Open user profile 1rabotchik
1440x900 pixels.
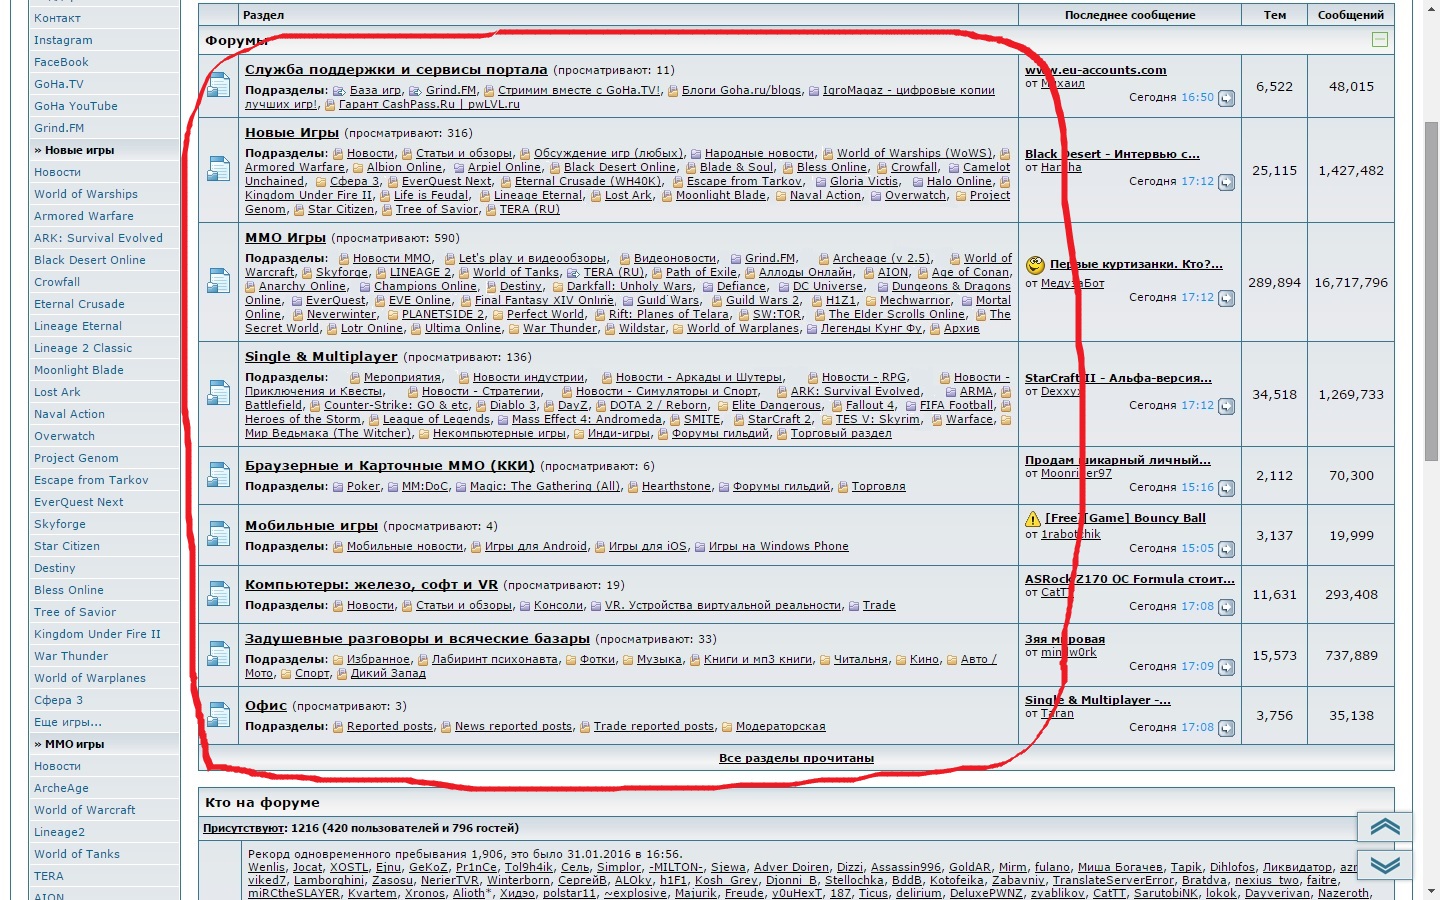tap(1070, 535)
